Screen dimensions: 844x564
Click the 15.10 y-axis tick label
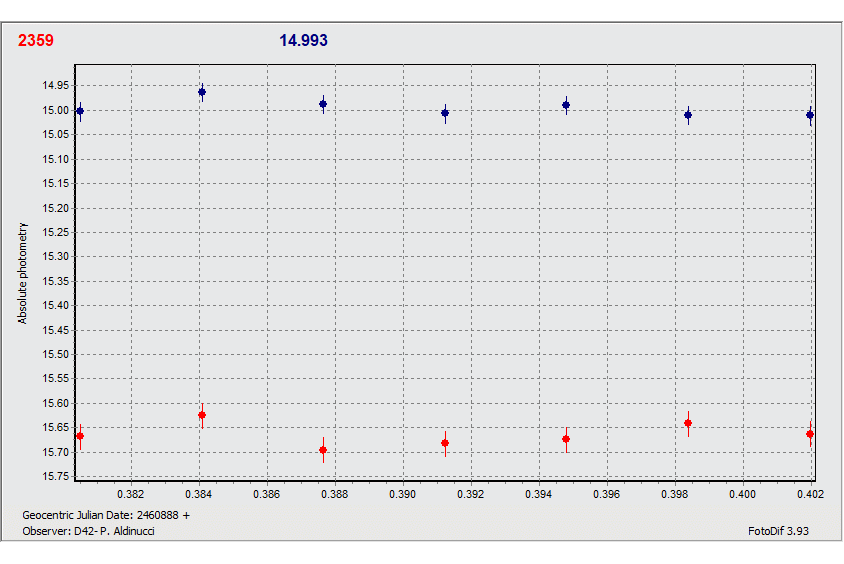(x=55, y=159)
